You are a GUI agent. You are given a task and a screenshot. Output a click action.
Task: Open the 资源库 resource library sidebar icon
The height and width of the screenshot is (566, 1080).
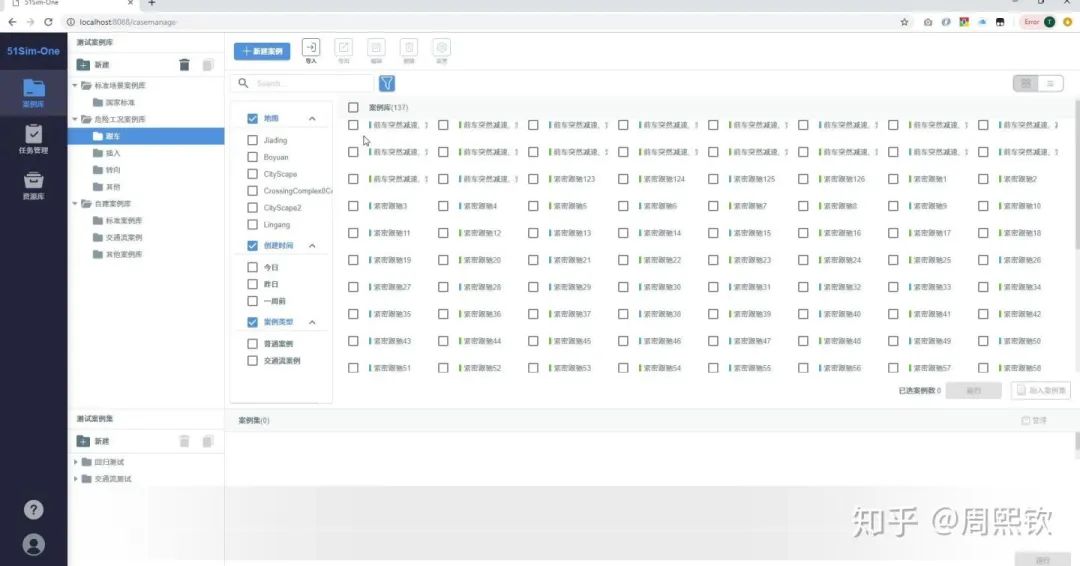33,185
